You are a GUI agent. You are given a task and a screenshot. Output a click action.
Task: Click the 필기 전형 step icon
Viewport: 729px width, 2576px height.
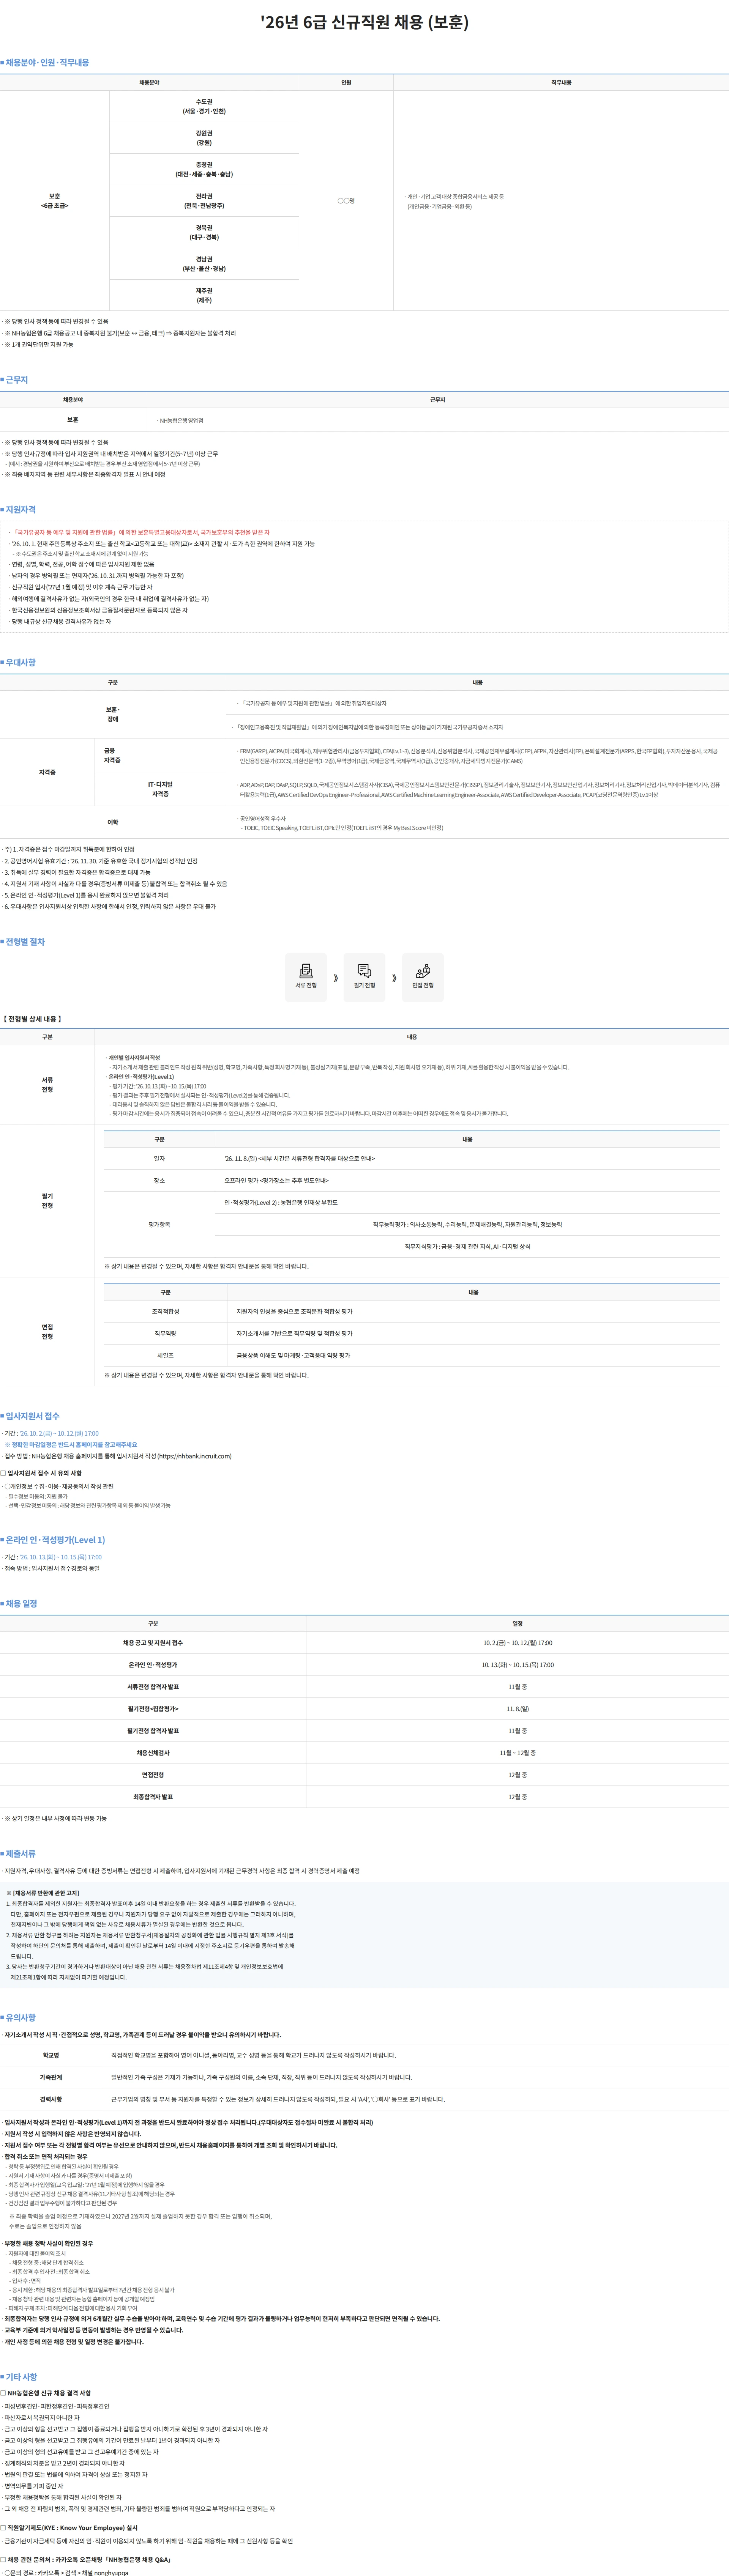click(364, 977)
